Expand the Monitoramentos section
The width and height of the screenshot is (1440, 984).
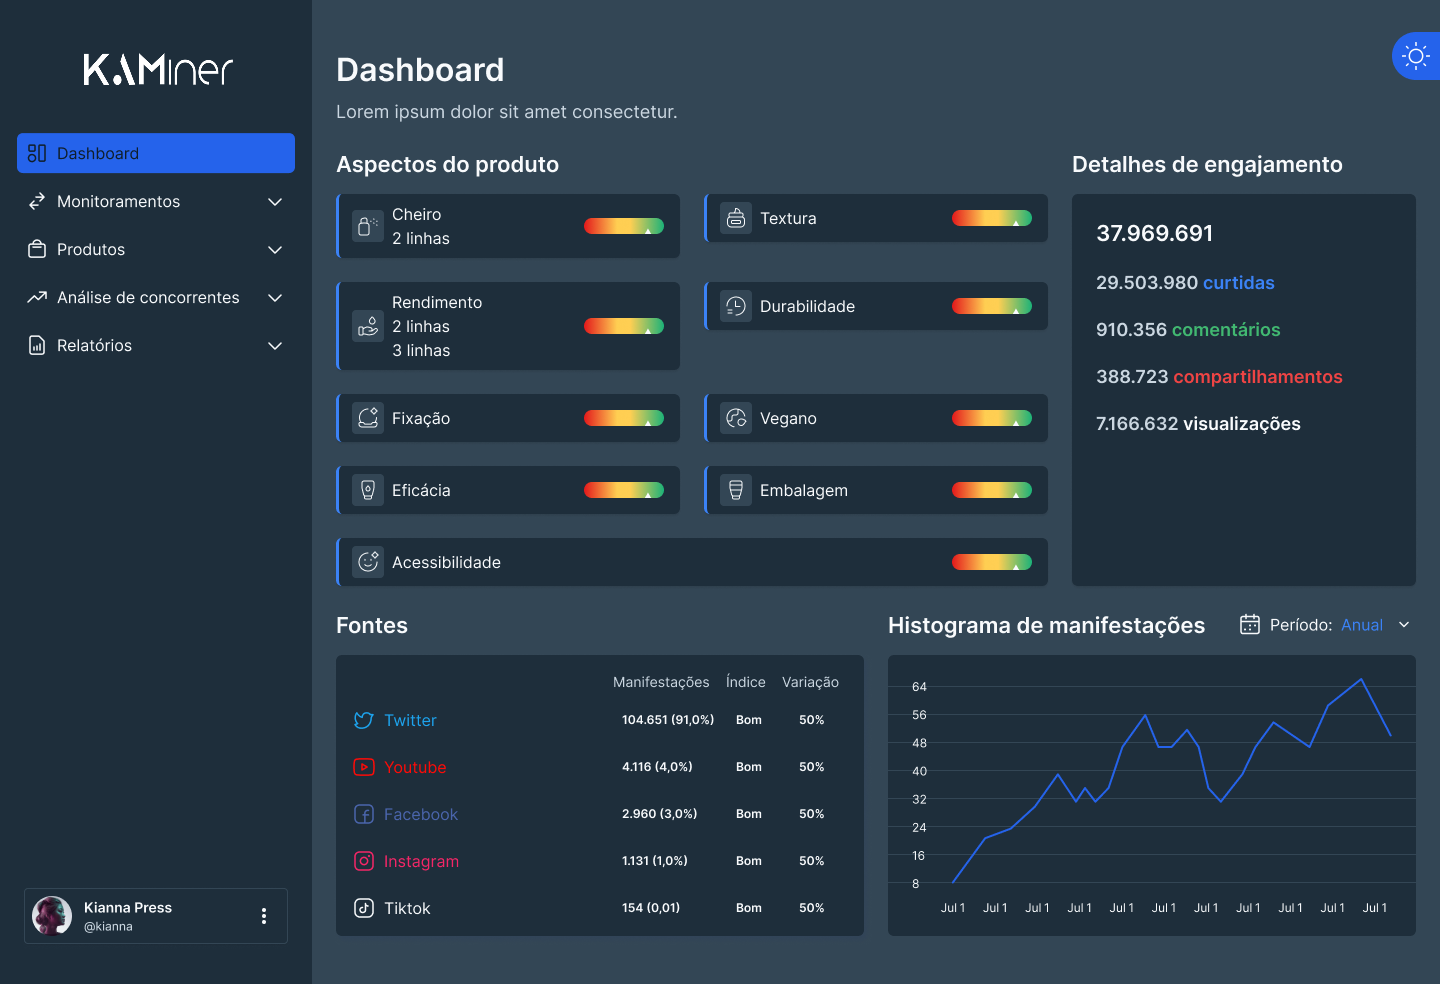[155, 201]
